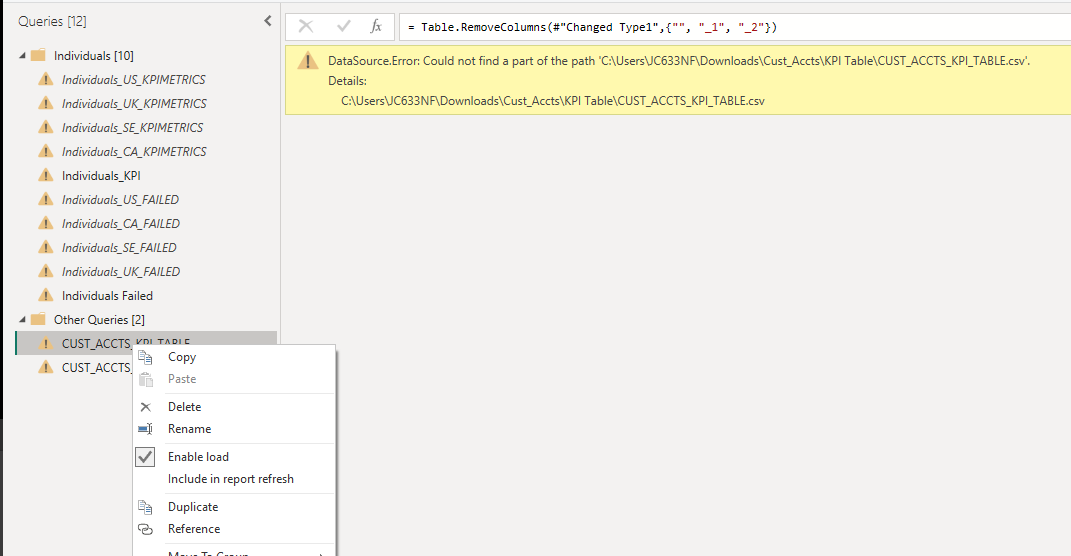Screen dimensions: 1071x556
Task: Click the Copy icon in context menu
Action: (145, 357)
